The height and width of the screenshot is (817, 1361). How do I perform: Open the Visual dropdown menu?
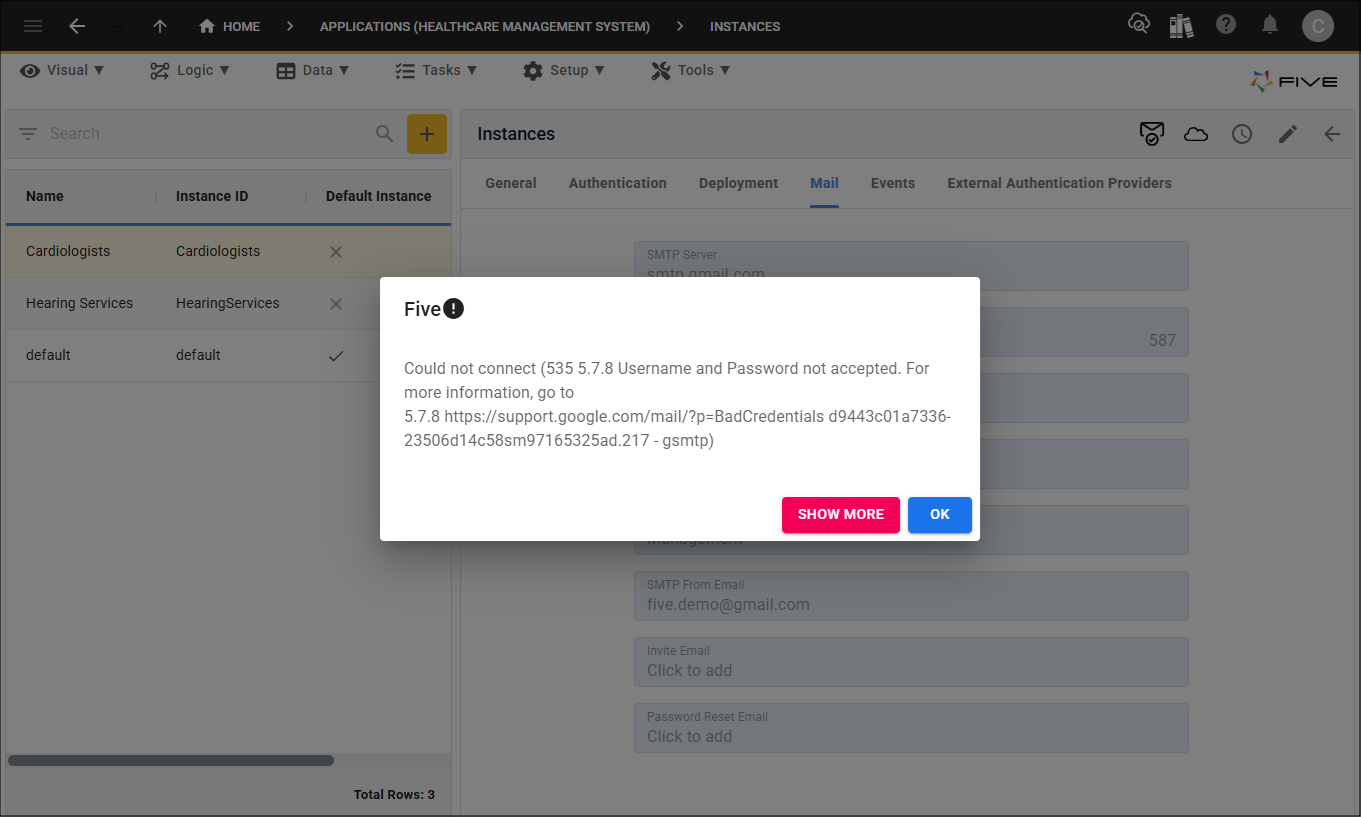(62, 70)
